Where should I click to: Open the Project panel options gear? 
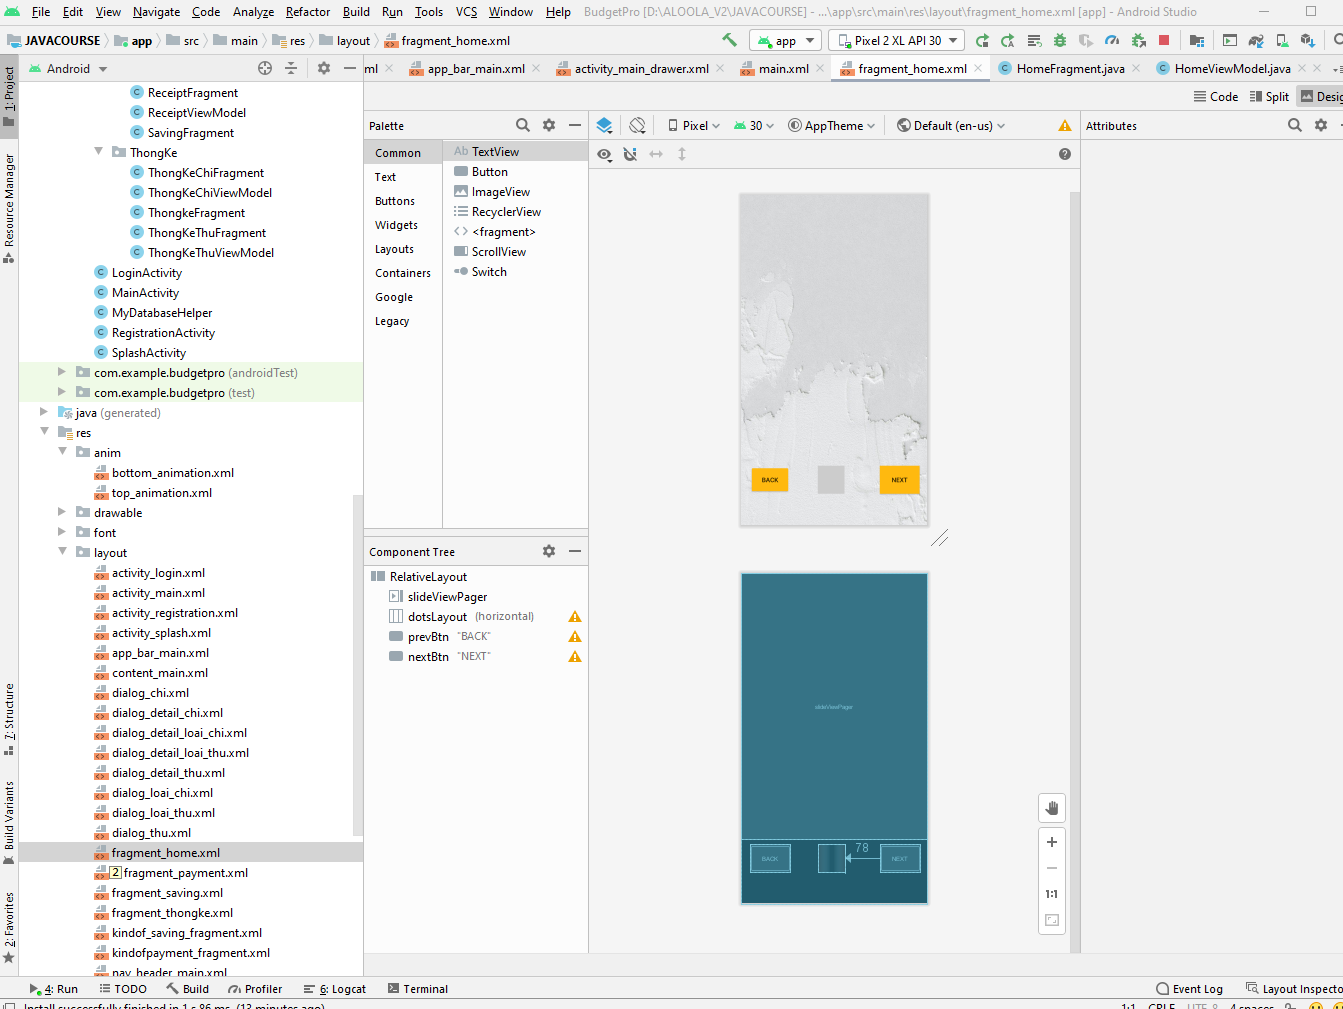pyautogui.click(x=324, y=68)
